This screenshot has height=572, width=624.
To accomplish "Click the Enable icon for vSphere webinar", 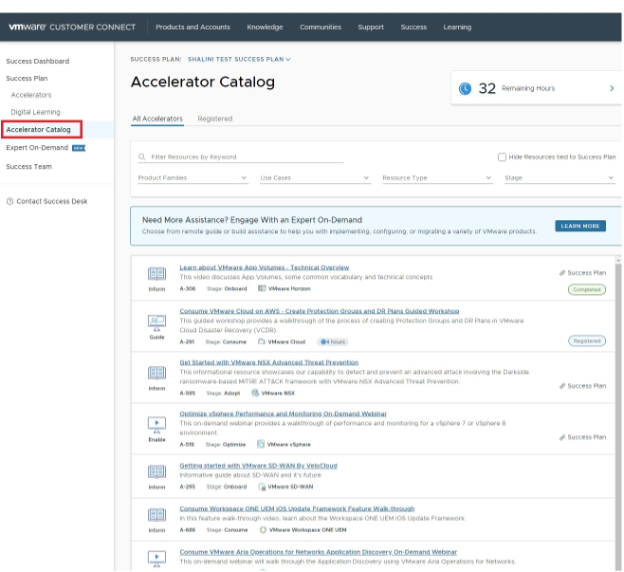I will coord(157,424).
